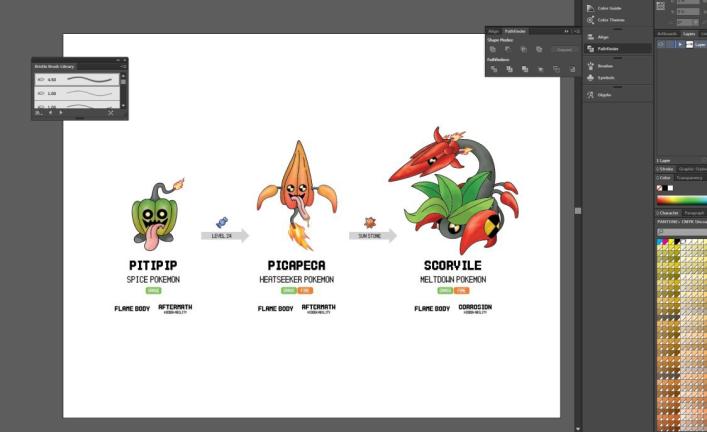707x432 pixels.
Task: Toggle visibility of the Layer row
Action: point(661,44)
